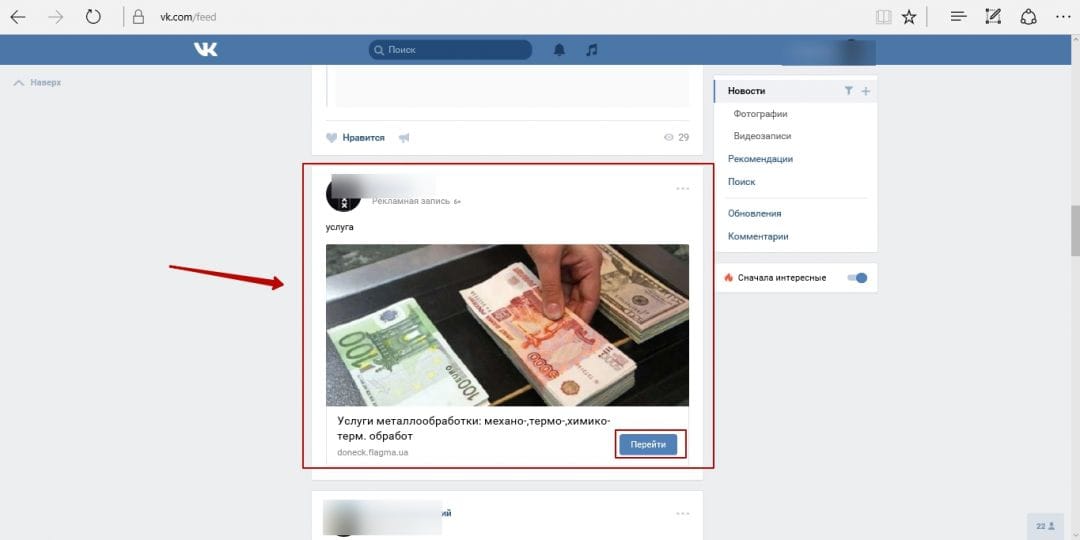Refresh the page in browser
Viewport: 1080px width, 540px height.
pos(93,16)
